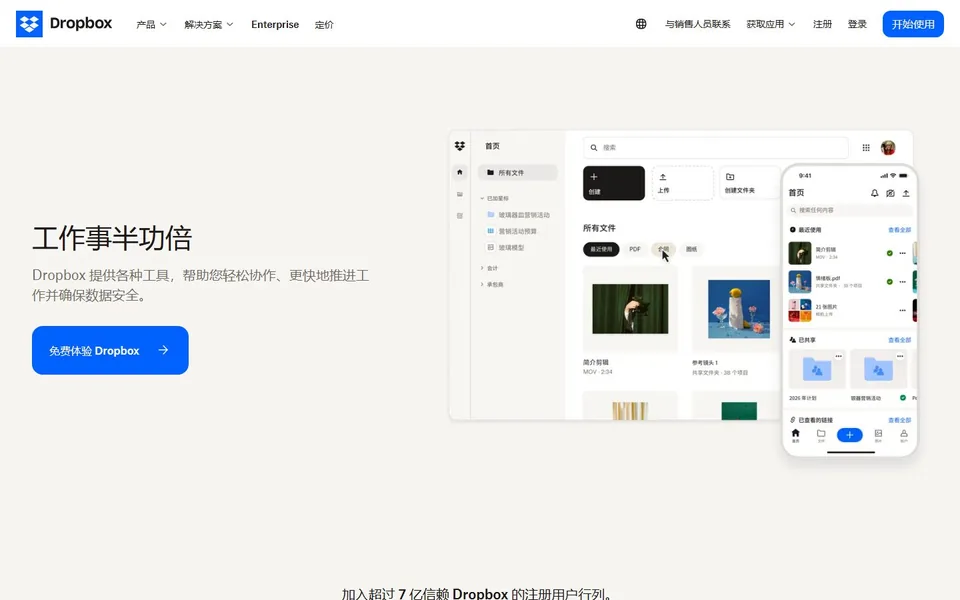
Task: Select the PDF filter chip
Action: (x=635, y=249)
